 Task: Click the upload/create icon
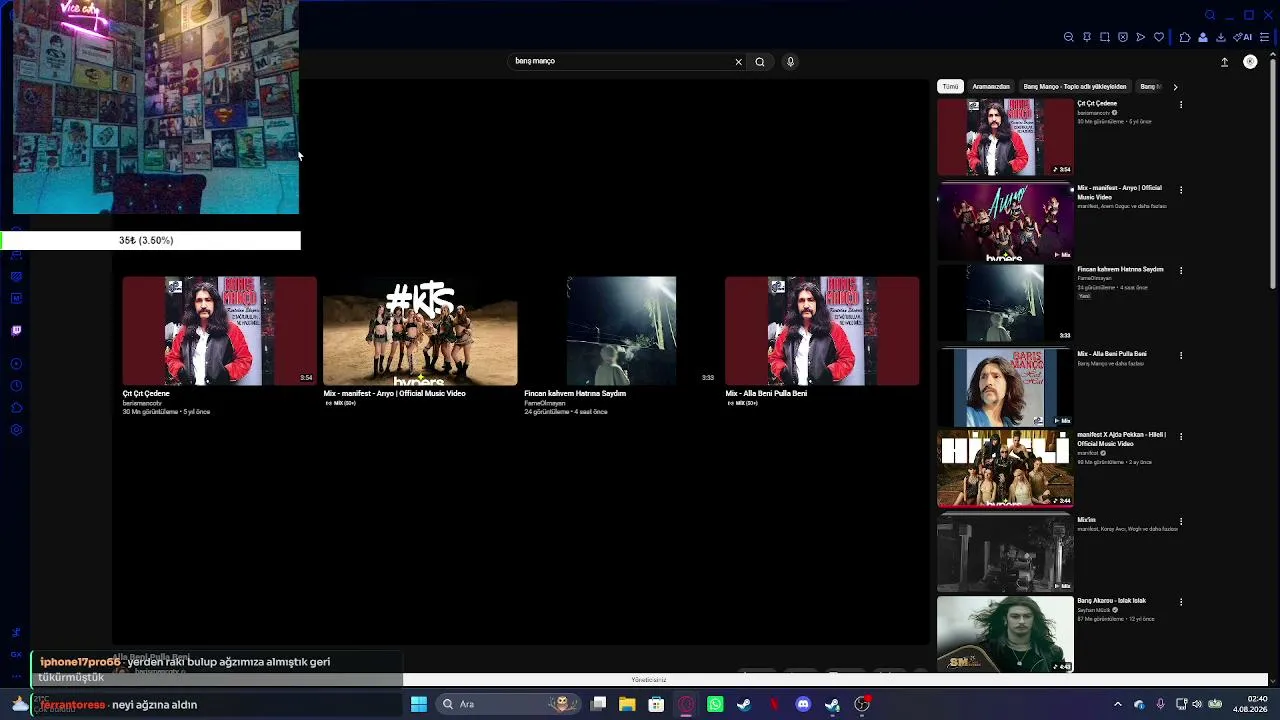click(x=1224, y=62)
